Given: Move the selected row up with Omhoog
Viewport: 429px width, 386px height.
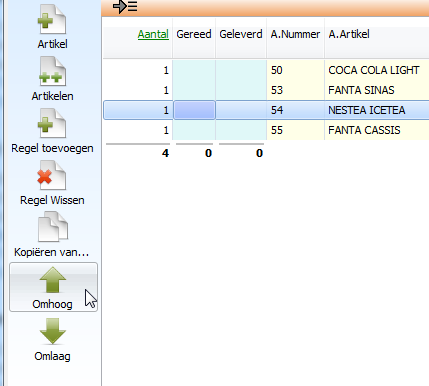Looking at the screenshot, I should pos(53,287).
